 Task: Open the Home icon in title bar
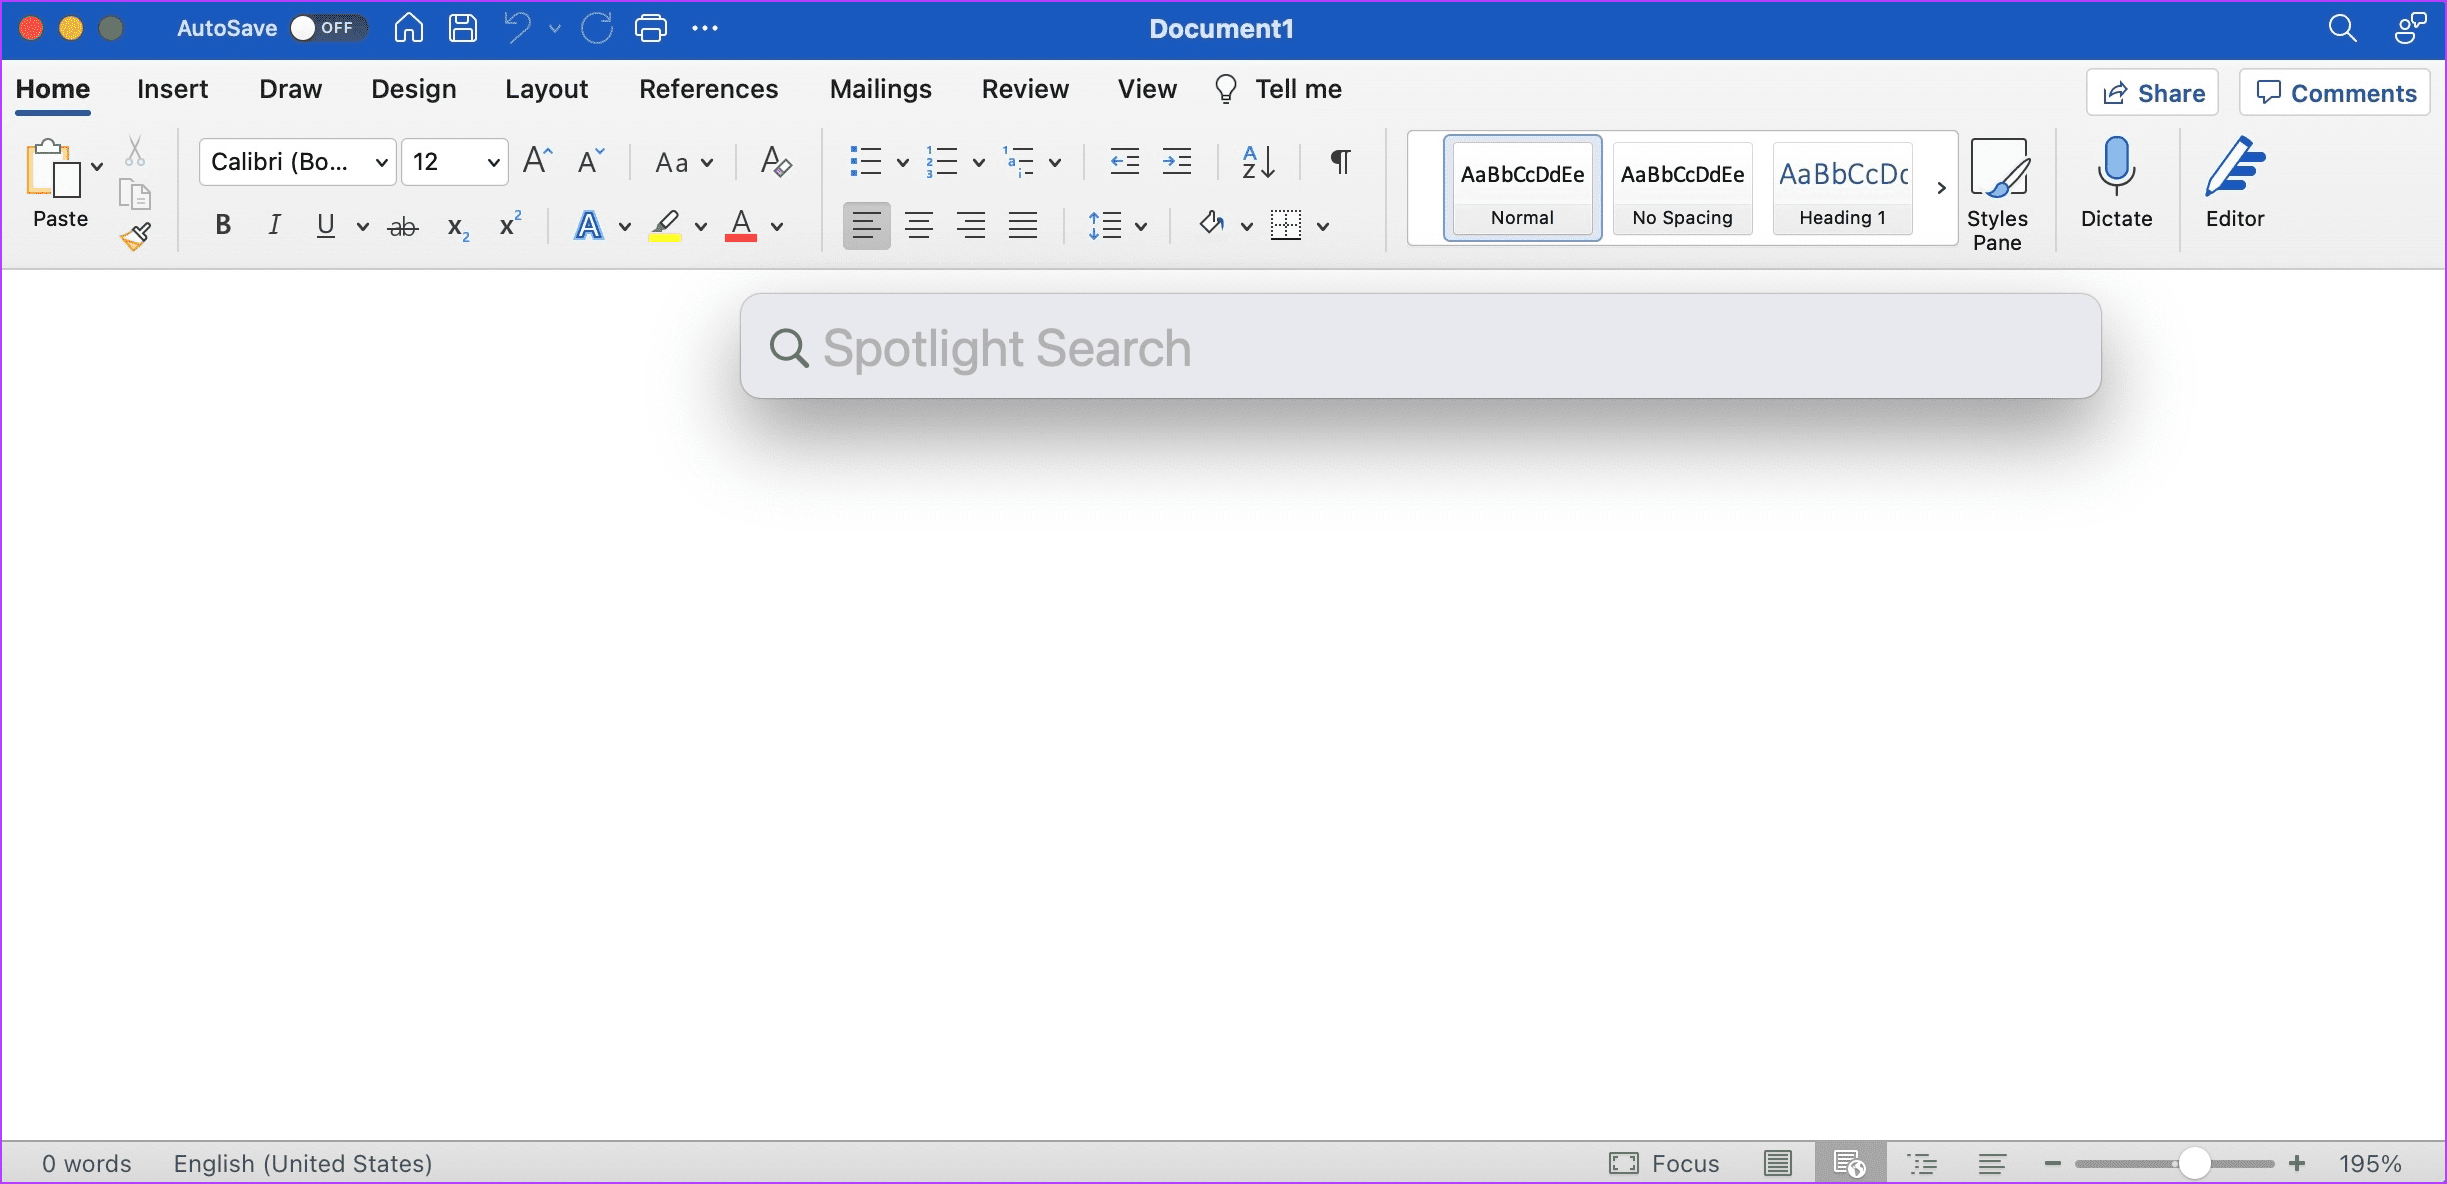pos(408,28)
